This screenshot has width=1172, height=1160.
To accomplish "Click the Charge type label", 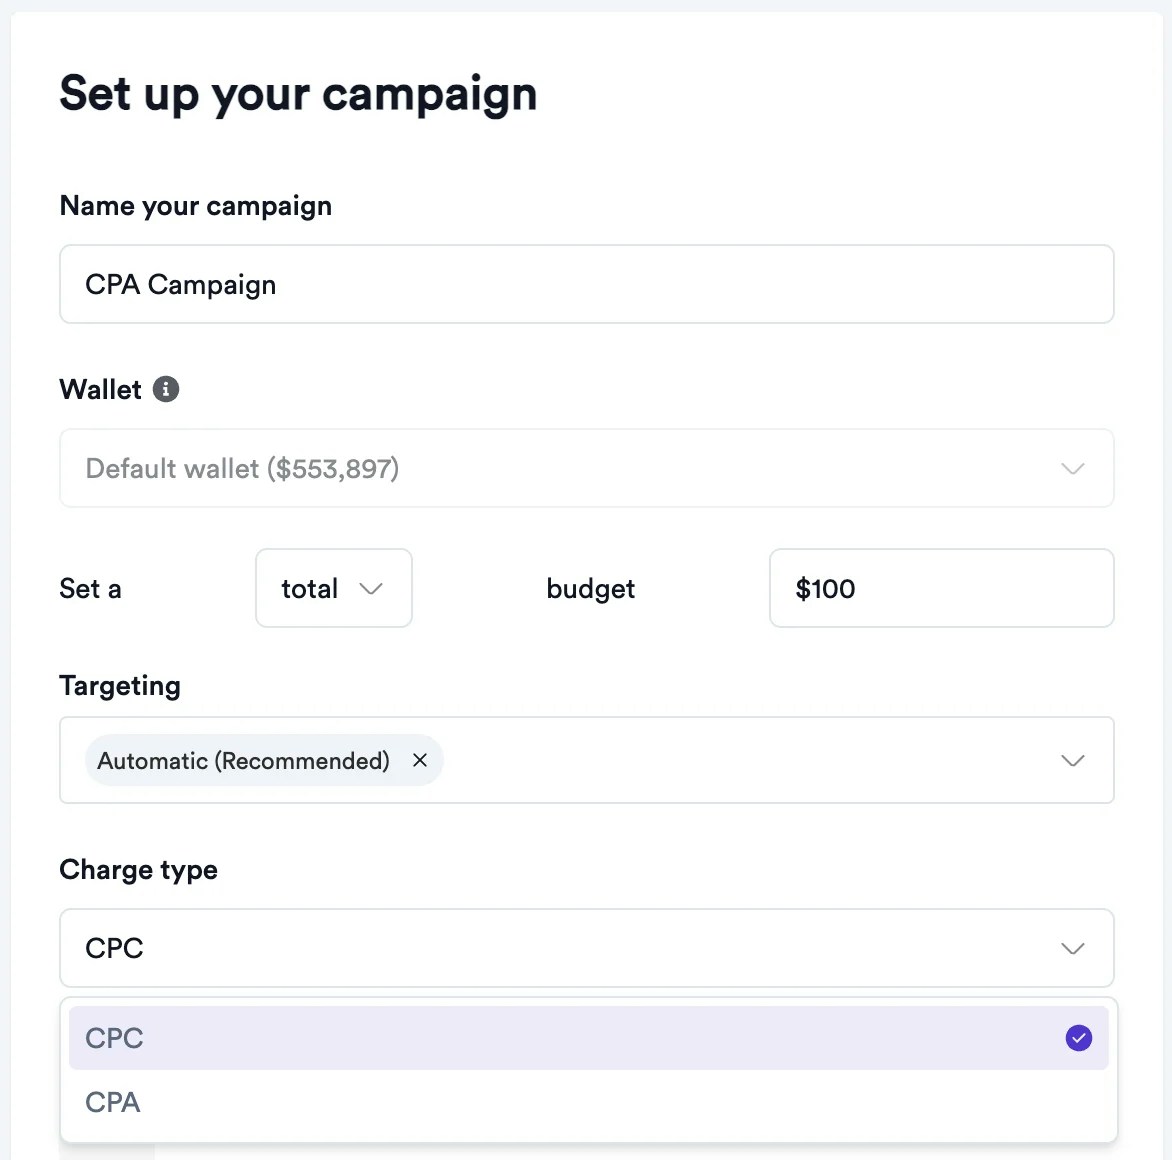I will pyautogui.click(x=138, y=870).
